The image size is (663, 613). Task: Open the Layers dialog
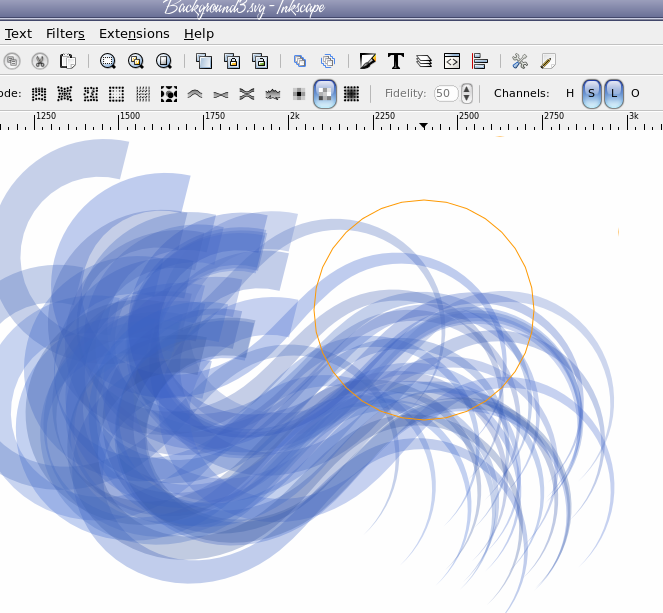point(424,61)
